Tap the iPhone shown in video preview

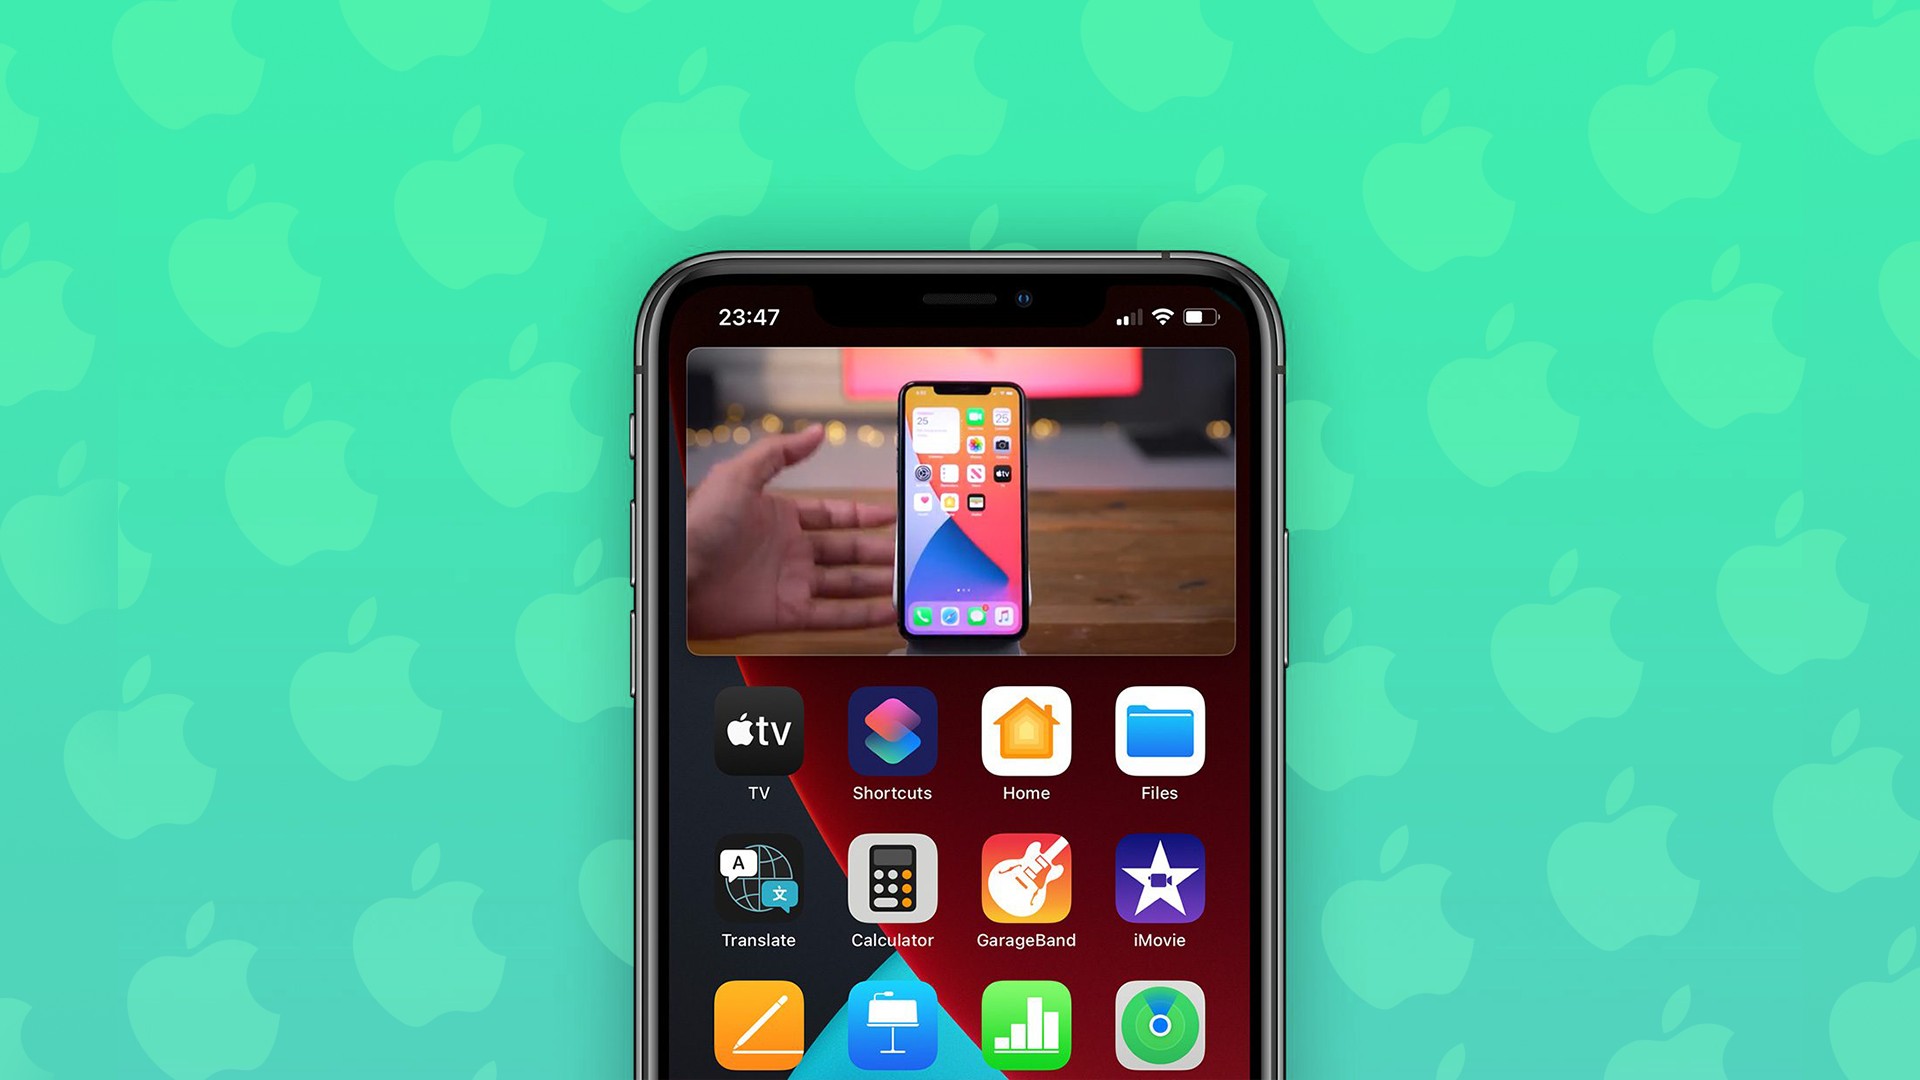(x=963, y=508)
